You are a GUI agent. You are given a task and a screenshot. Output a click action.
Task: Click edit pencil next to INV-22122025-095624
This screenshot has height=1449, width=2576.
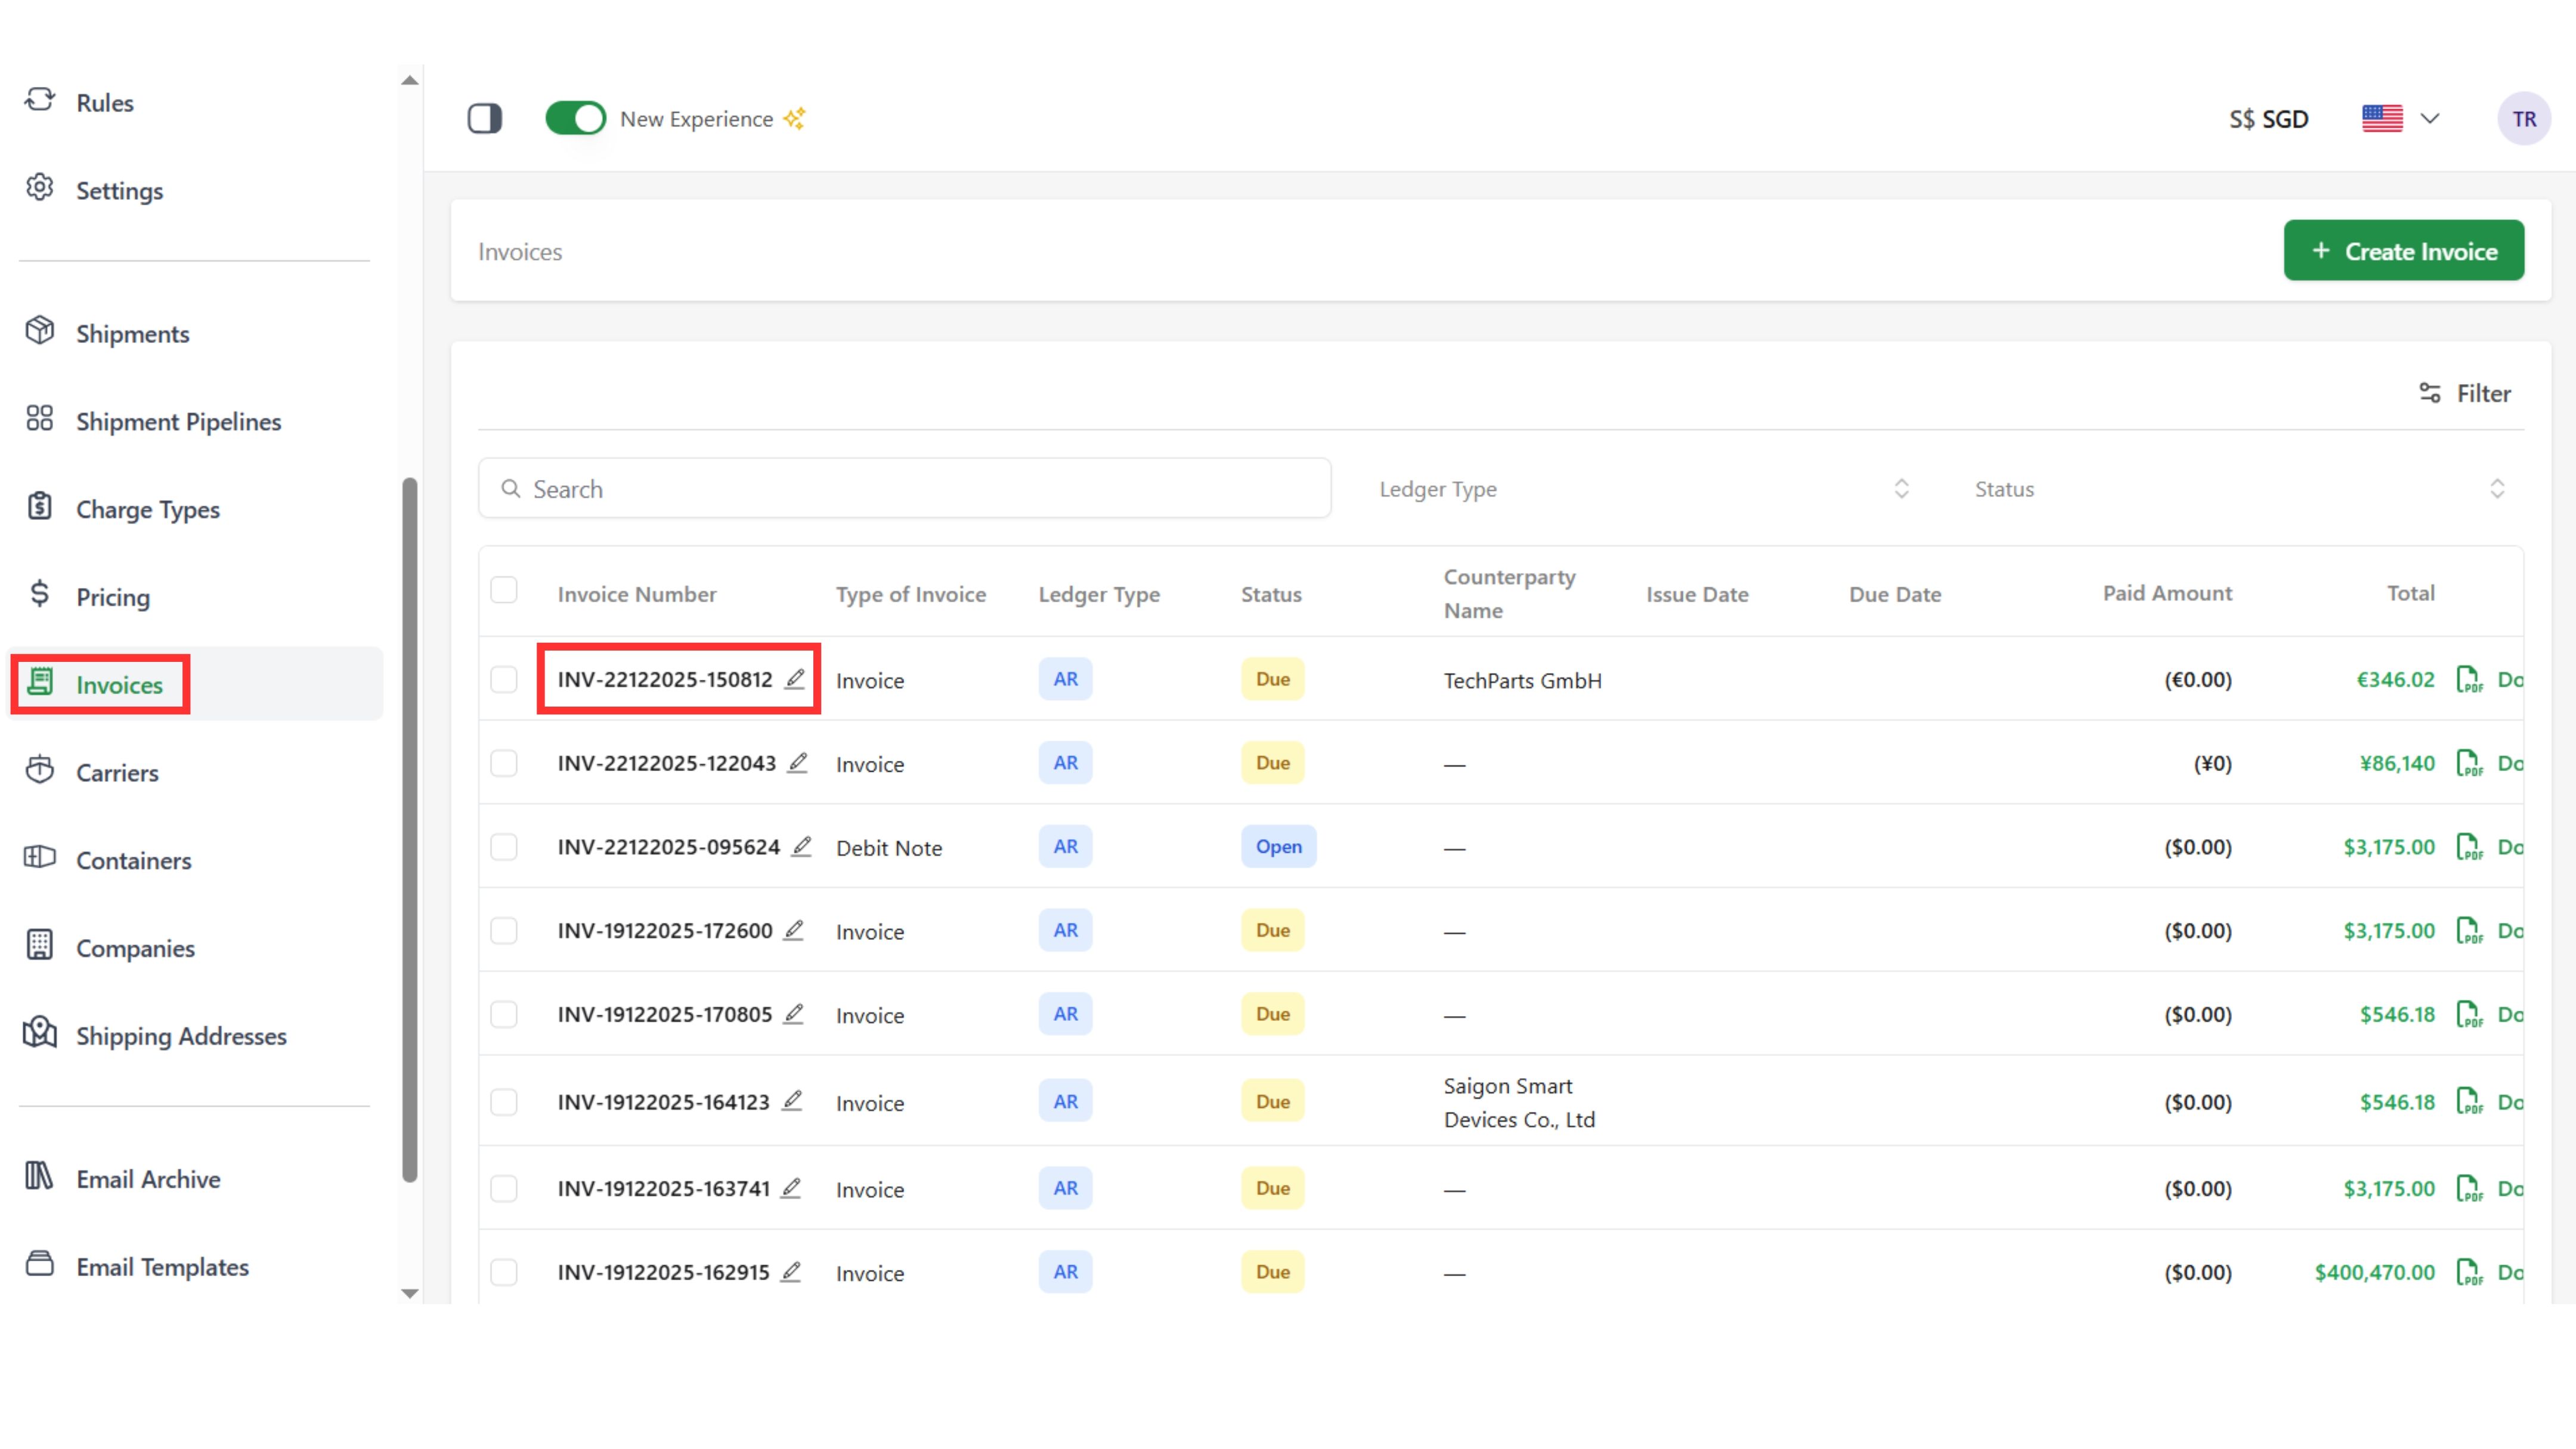(x=801, y=847)
